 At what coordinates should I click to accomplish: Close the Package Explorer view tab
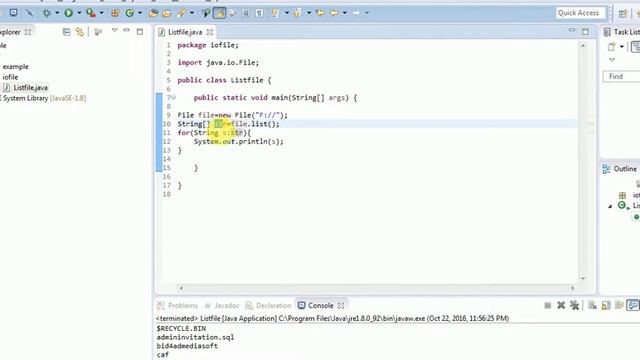(x=28, y=32)
